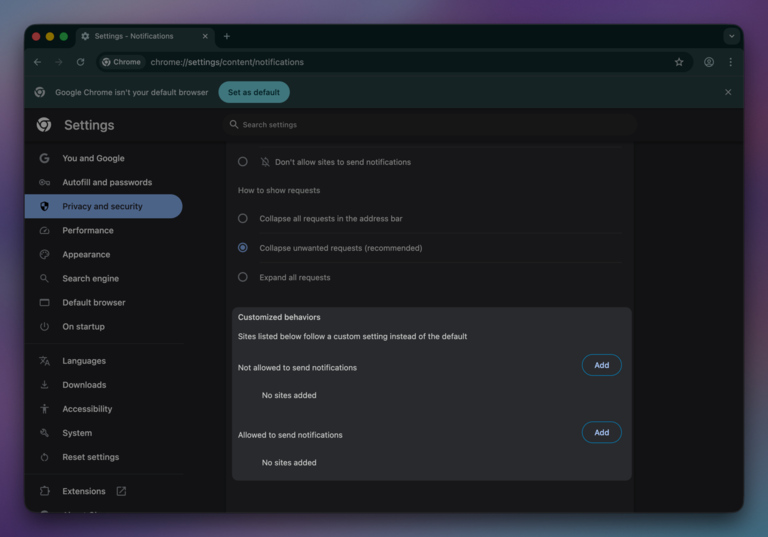
Task: Click the shield icon for Privacy
Action: [45, 206]
